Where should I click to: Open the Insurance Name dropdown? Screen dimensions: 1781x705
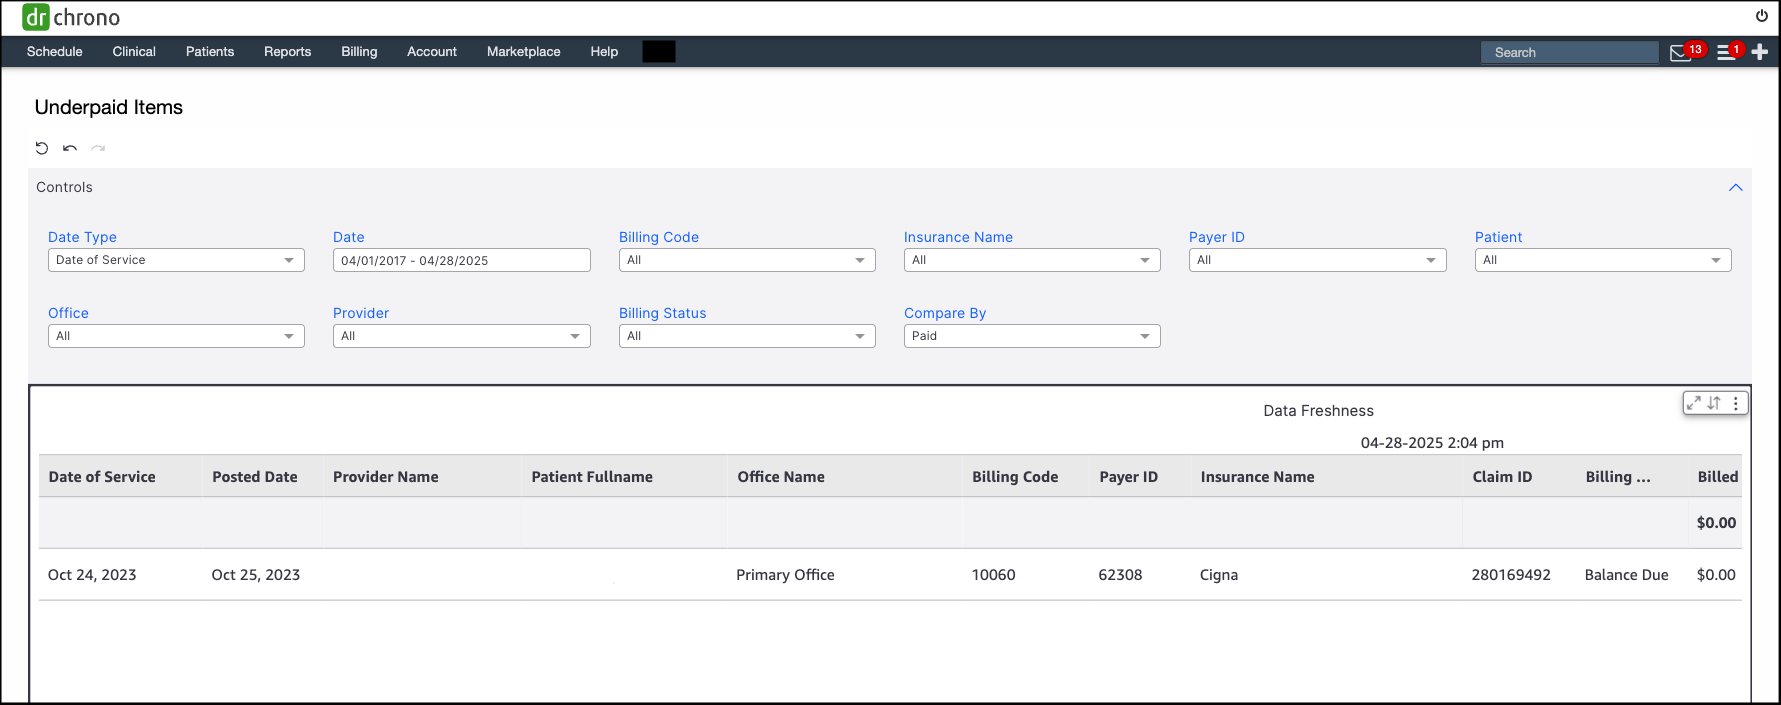[1032, 260]
